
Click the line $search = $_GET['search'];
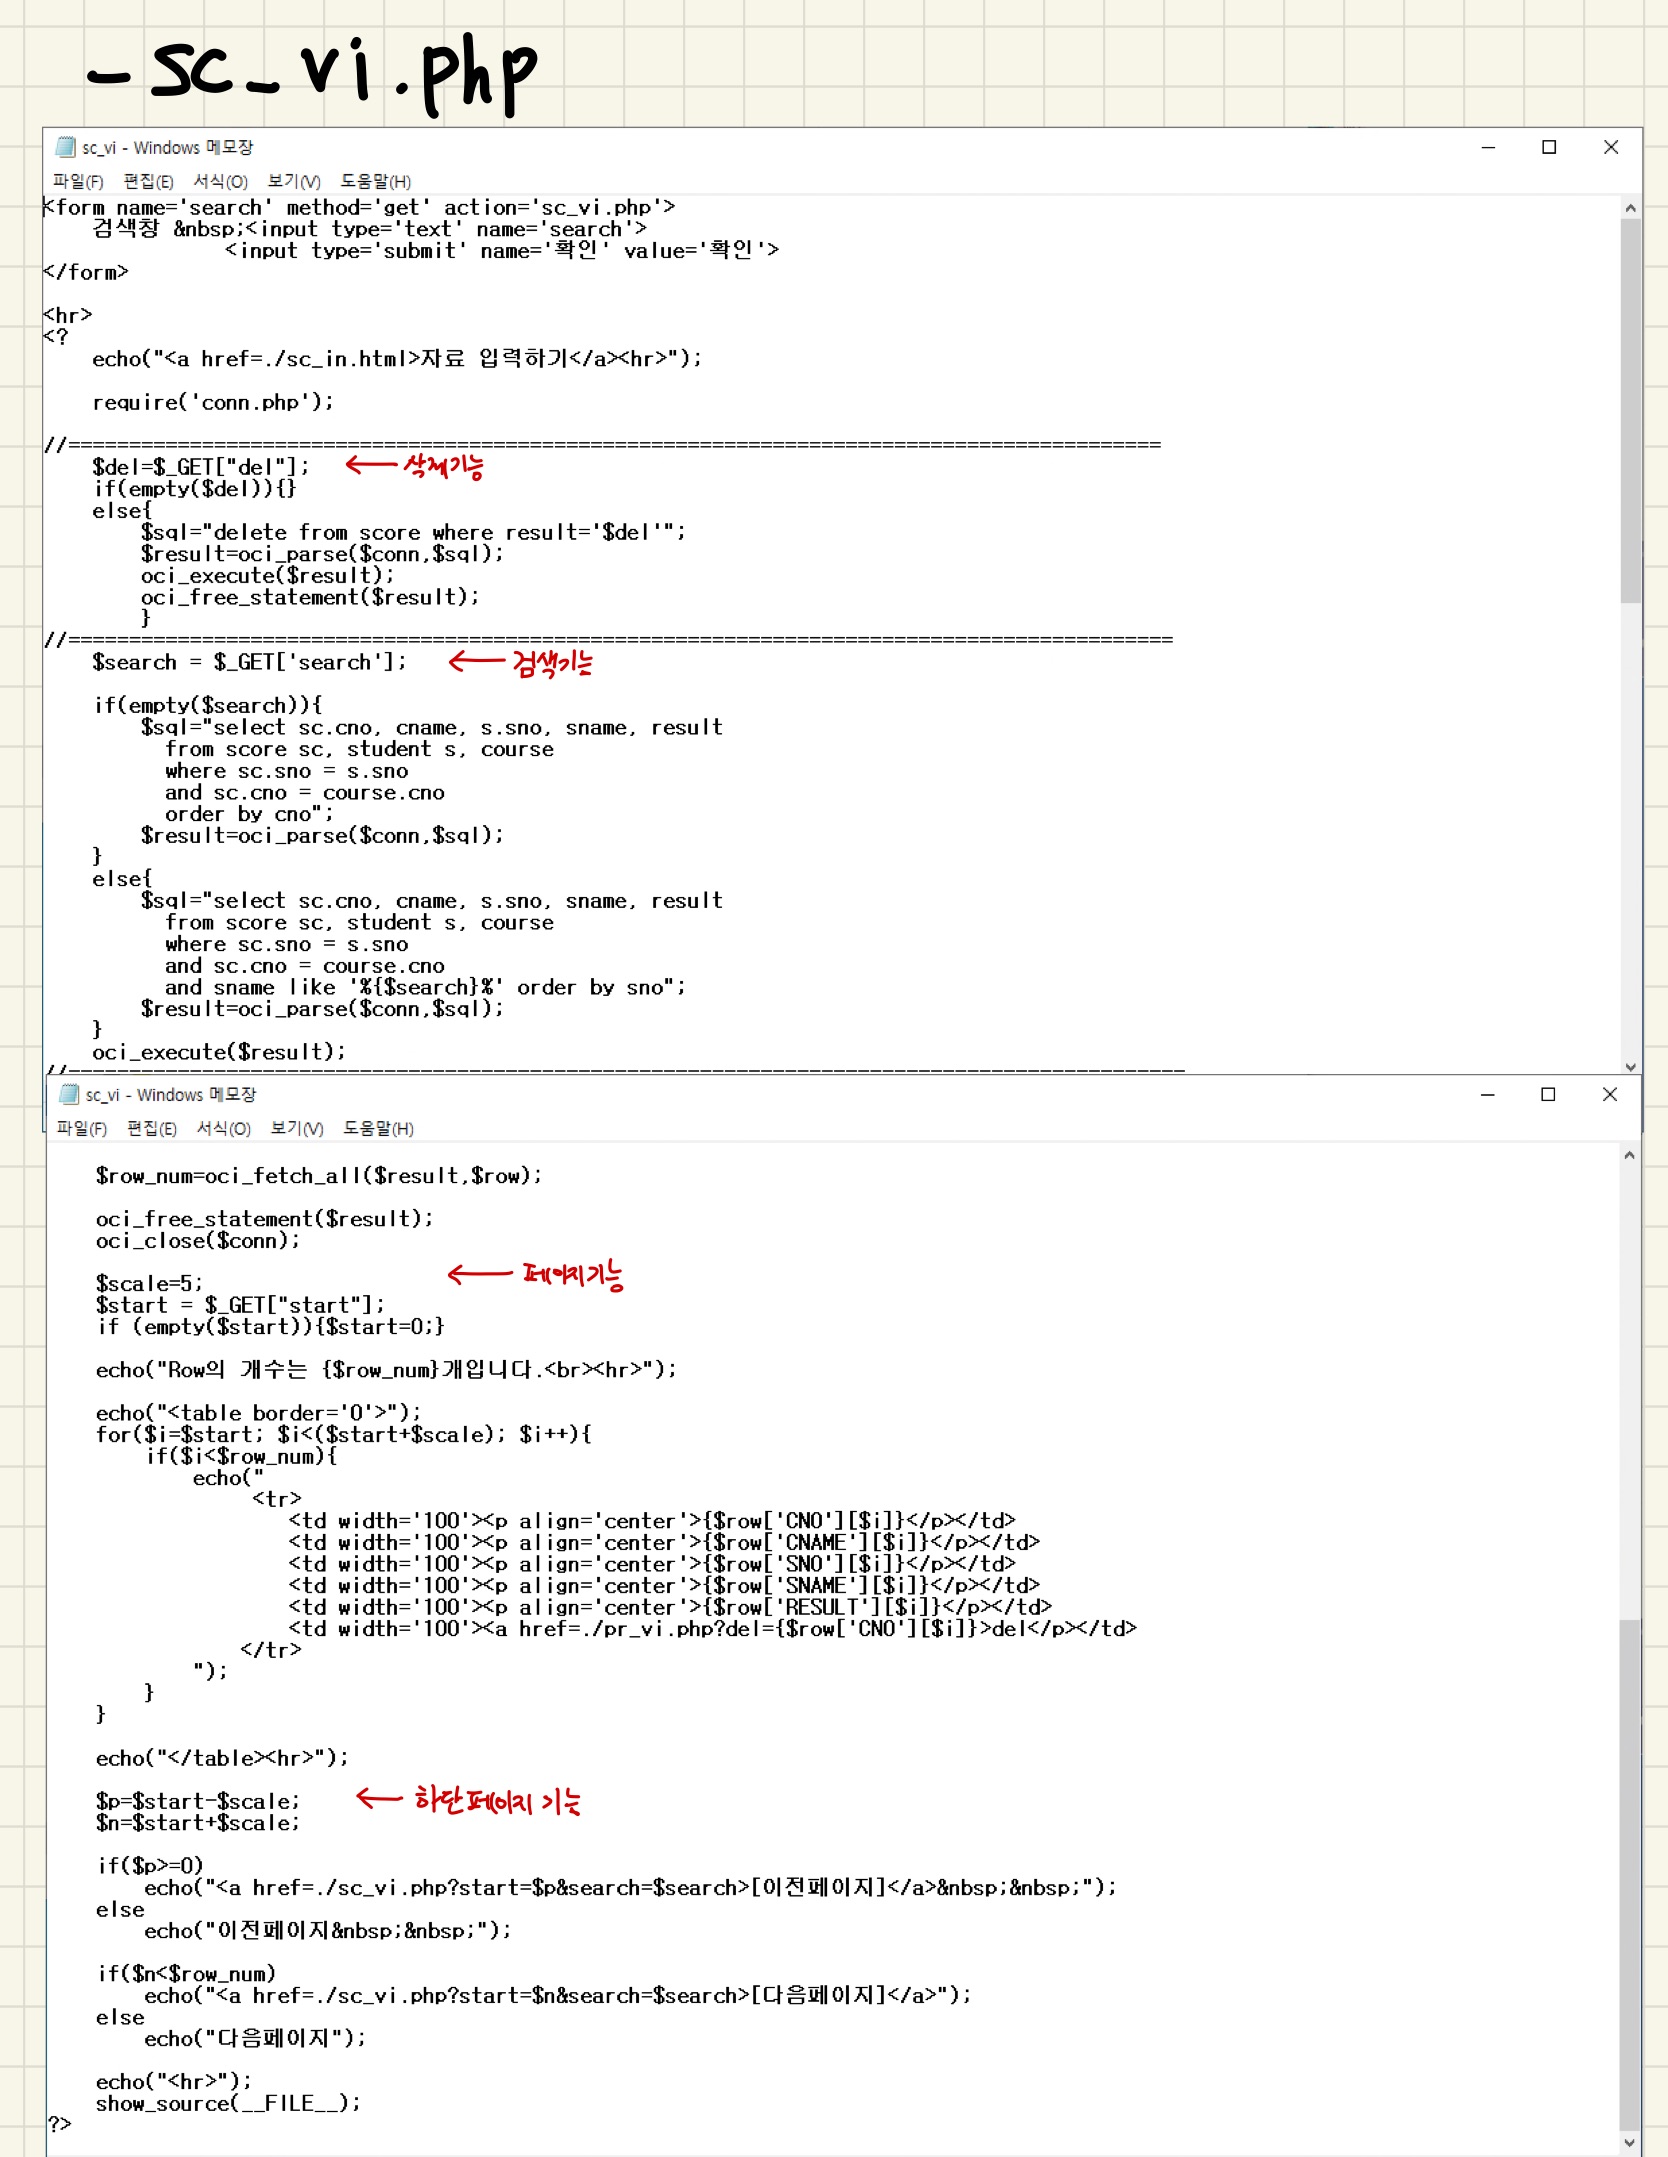tap(250, 662)
